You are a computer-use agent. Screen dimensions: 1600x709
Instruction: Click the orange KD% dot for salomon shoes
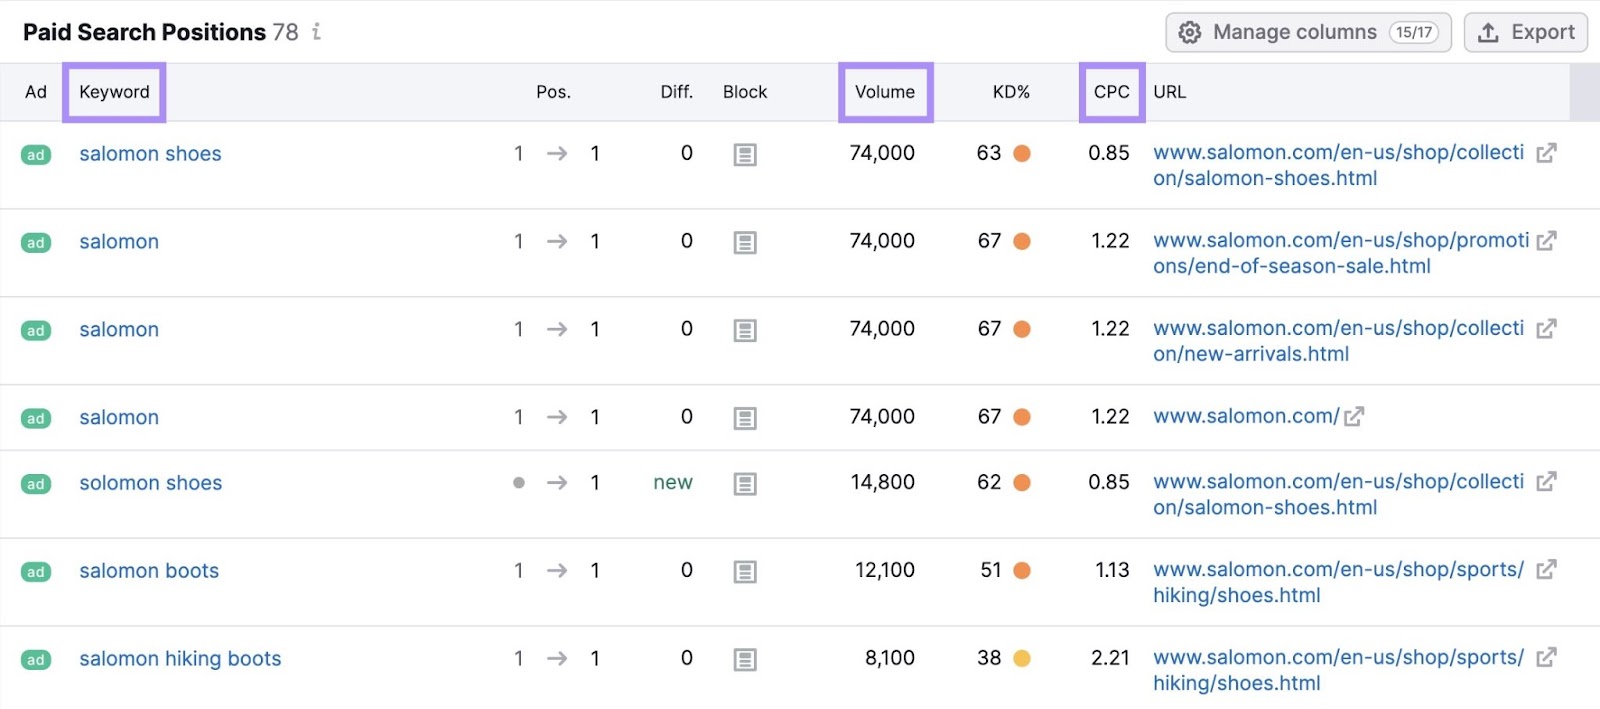[1020, 153]
